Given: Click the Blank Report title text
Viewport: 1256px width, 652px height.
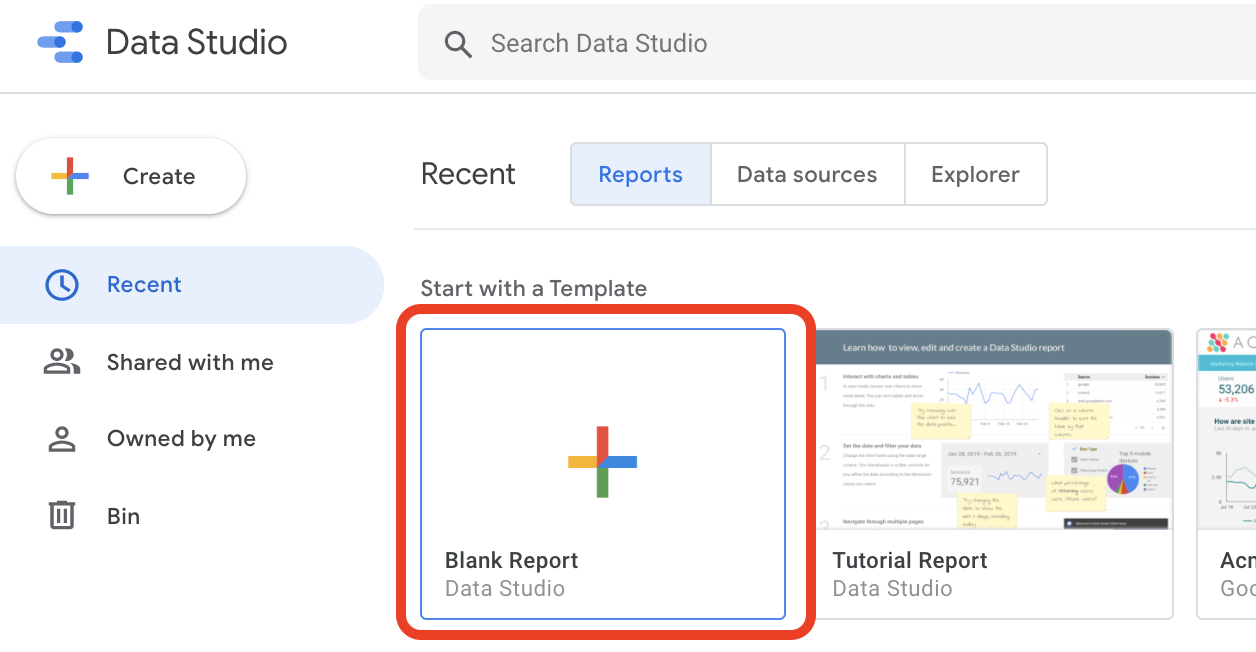Looking at the screenshot, I should (512, 561).
